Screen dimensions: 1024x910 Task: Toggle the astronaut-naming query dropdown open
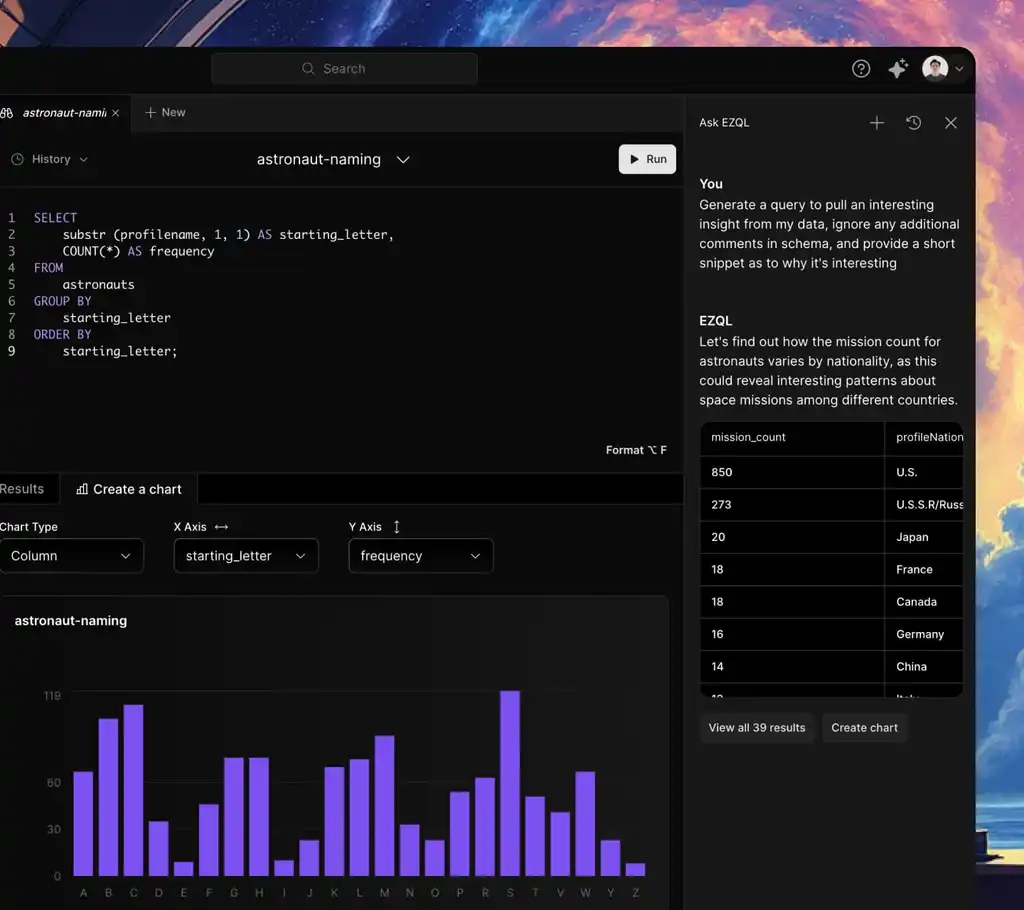click(x=403, y=159)
